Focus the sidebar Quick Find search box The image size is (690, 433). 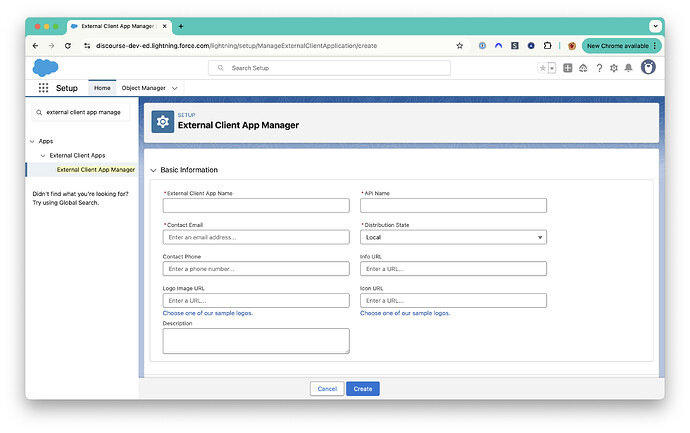81,112
